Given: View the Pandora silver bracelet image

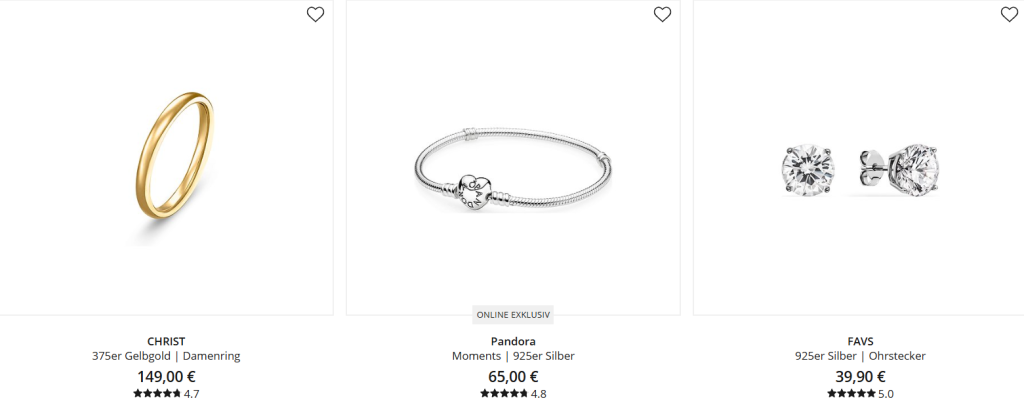Looking at the screenshot, I should coord(513,171).
